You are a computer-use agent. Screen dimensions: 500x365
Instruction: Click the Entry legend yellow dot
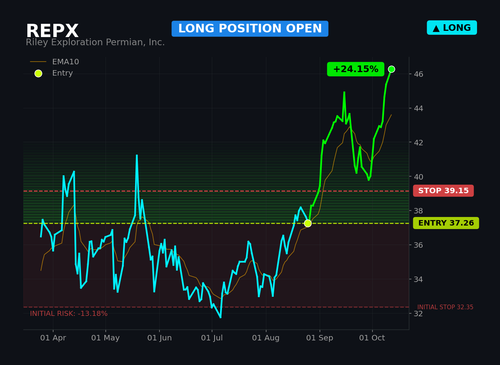tap(38, 73)
